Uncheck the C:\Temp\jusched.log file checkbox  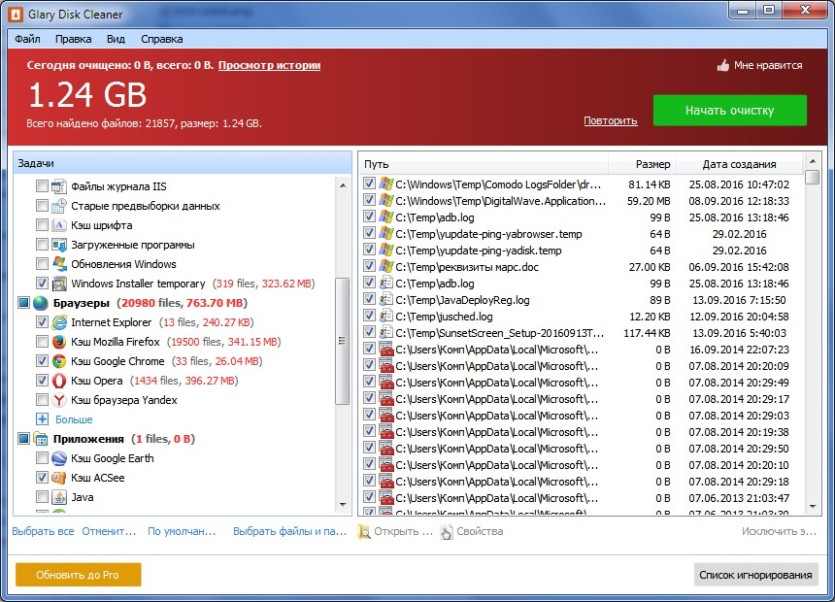click(x=369, y=316)
